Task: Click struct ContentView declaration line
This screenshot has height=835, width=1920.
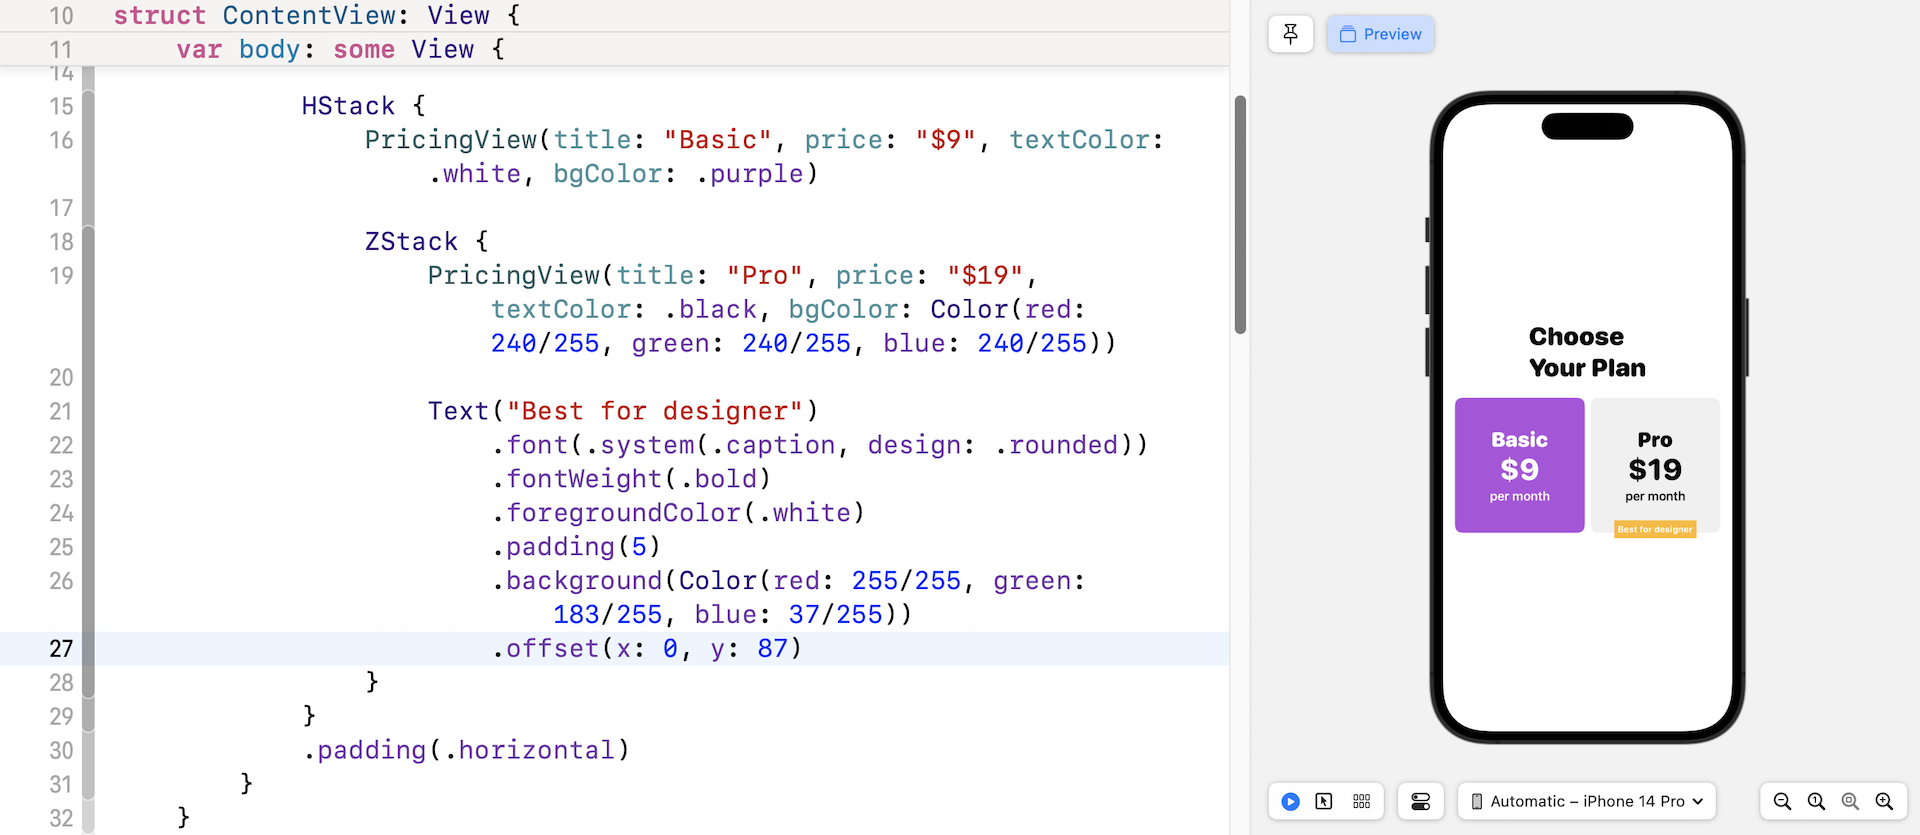Action: click(x=316, y=16)
